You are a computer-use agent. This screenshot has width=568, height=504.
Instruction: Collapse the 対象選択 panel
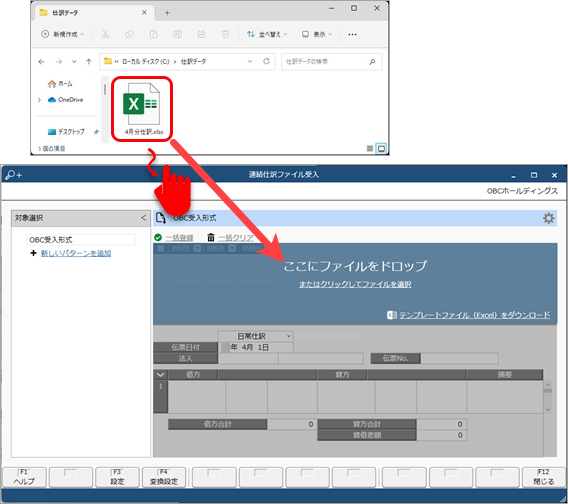(x=144, y=218)
